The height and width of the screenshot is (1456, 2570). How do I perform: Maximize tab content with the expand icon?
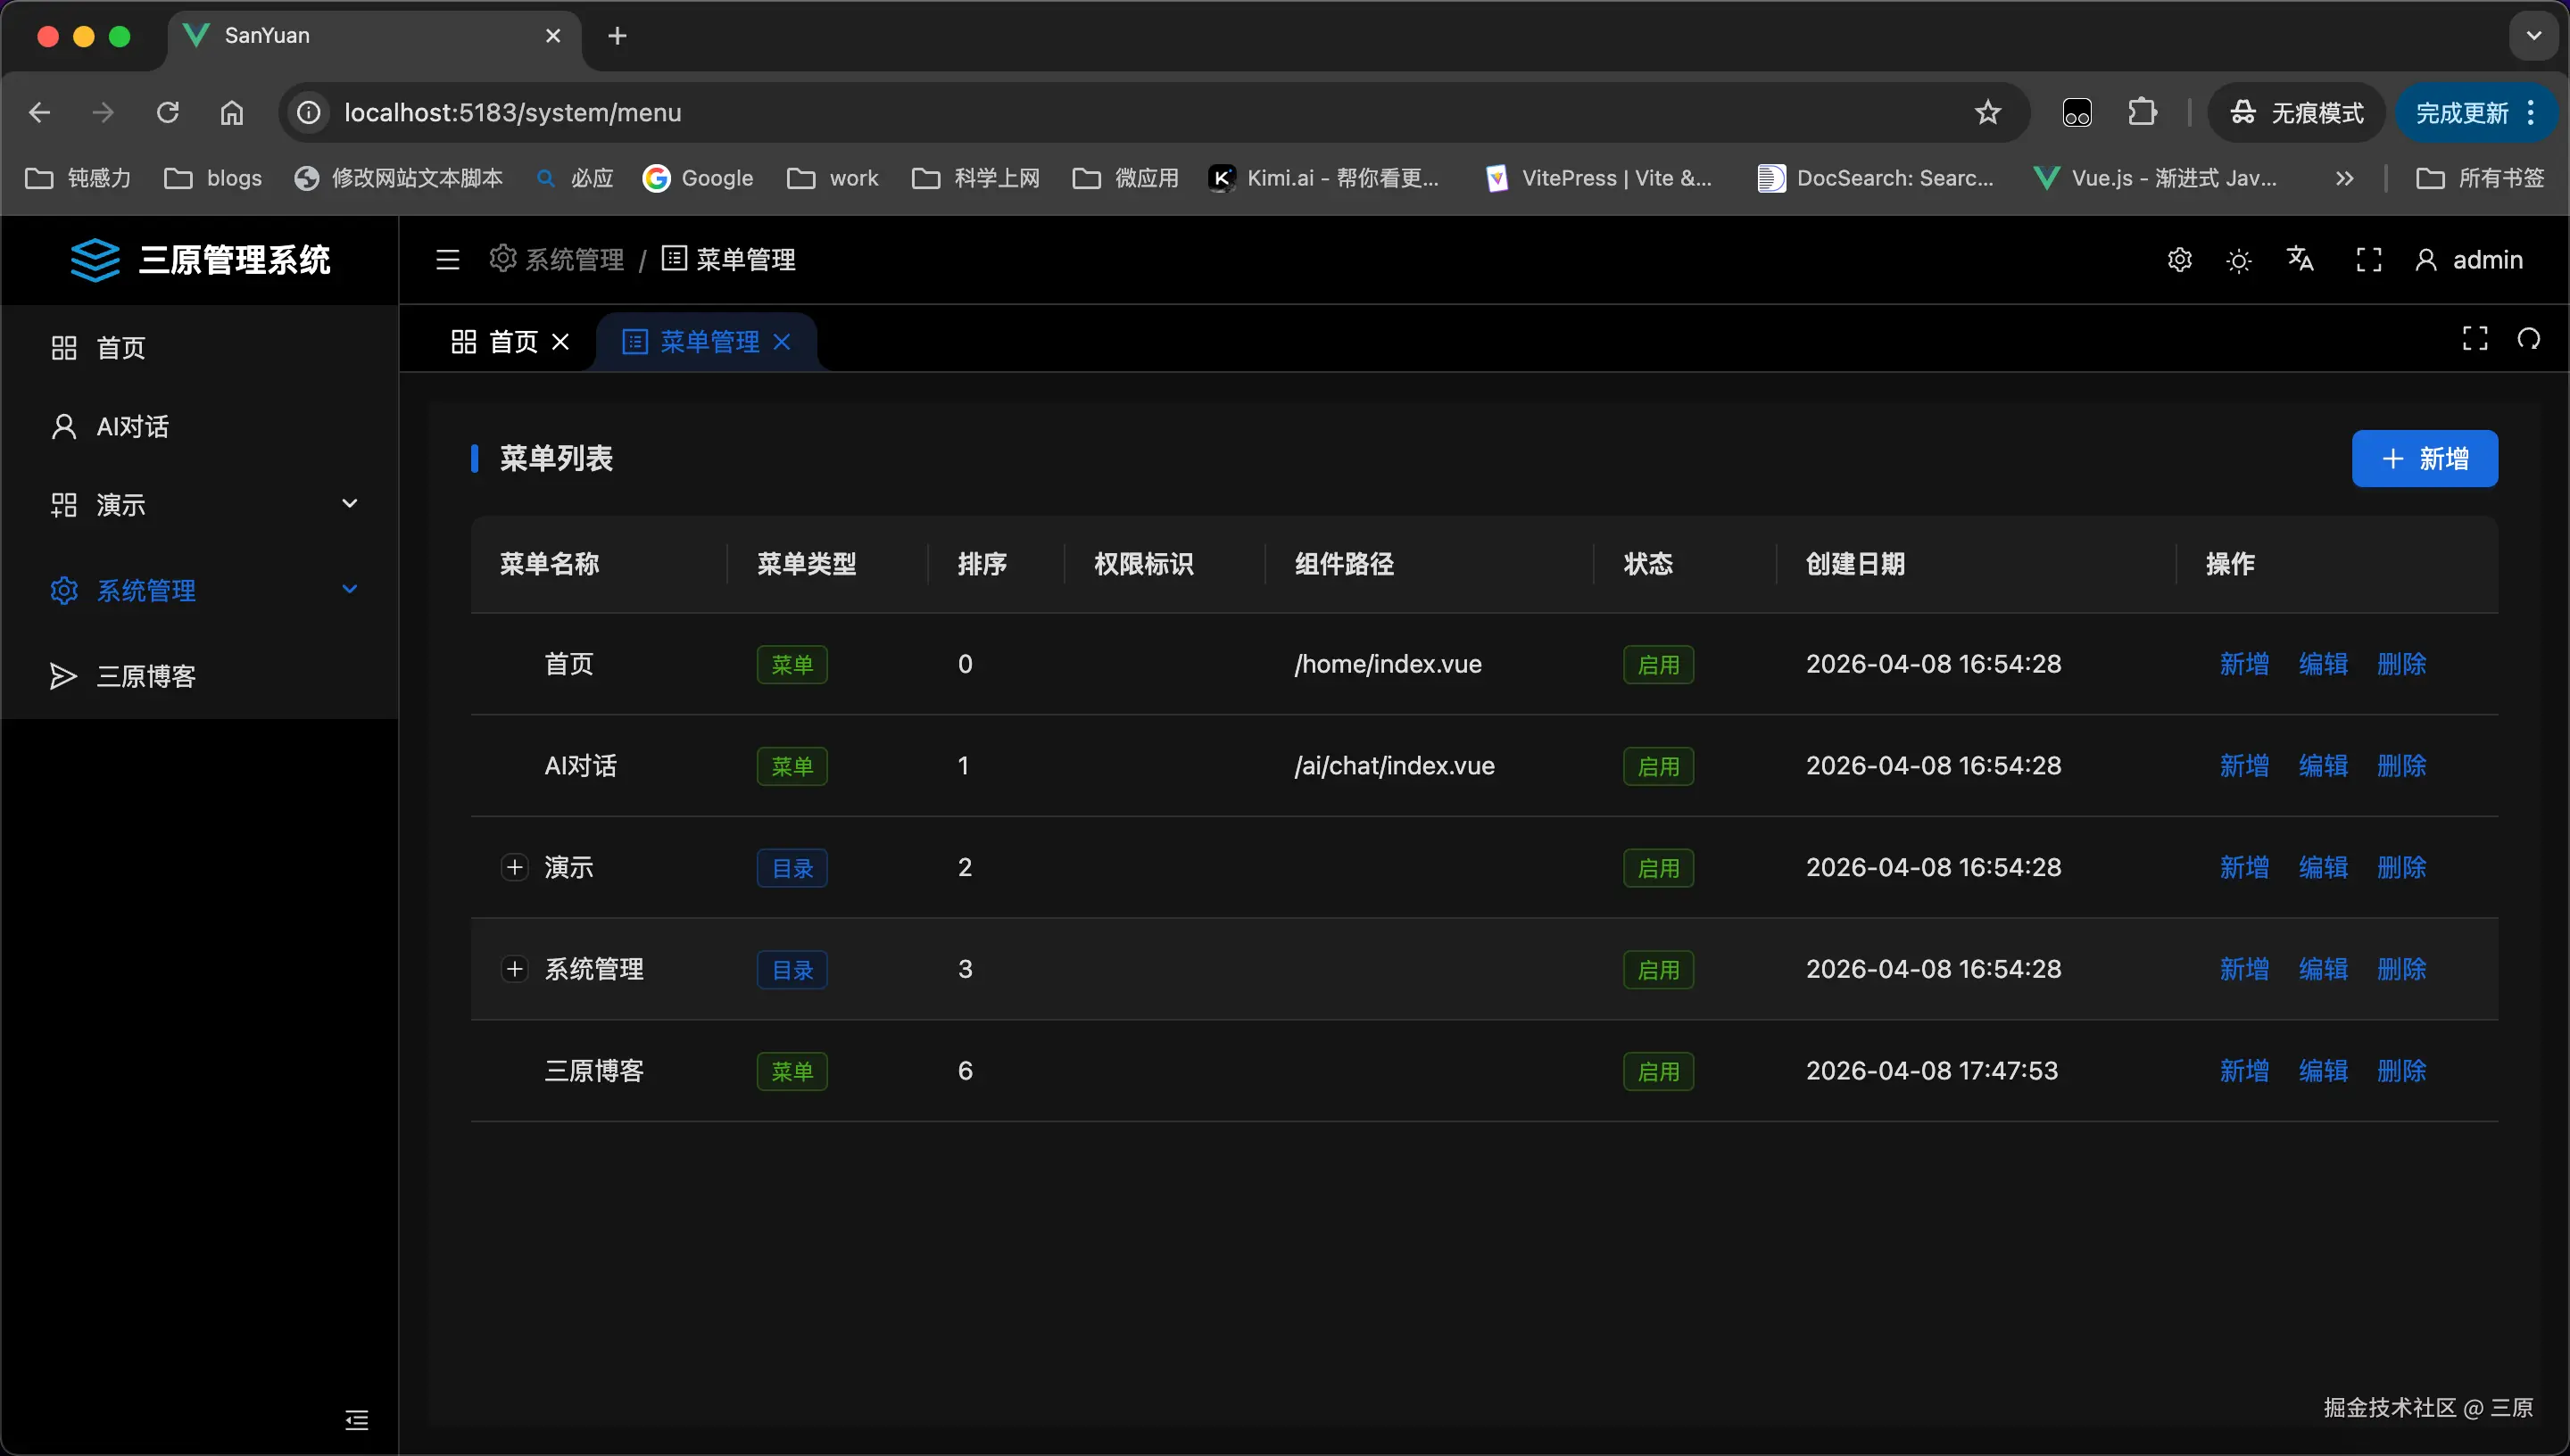[2475, 338]
